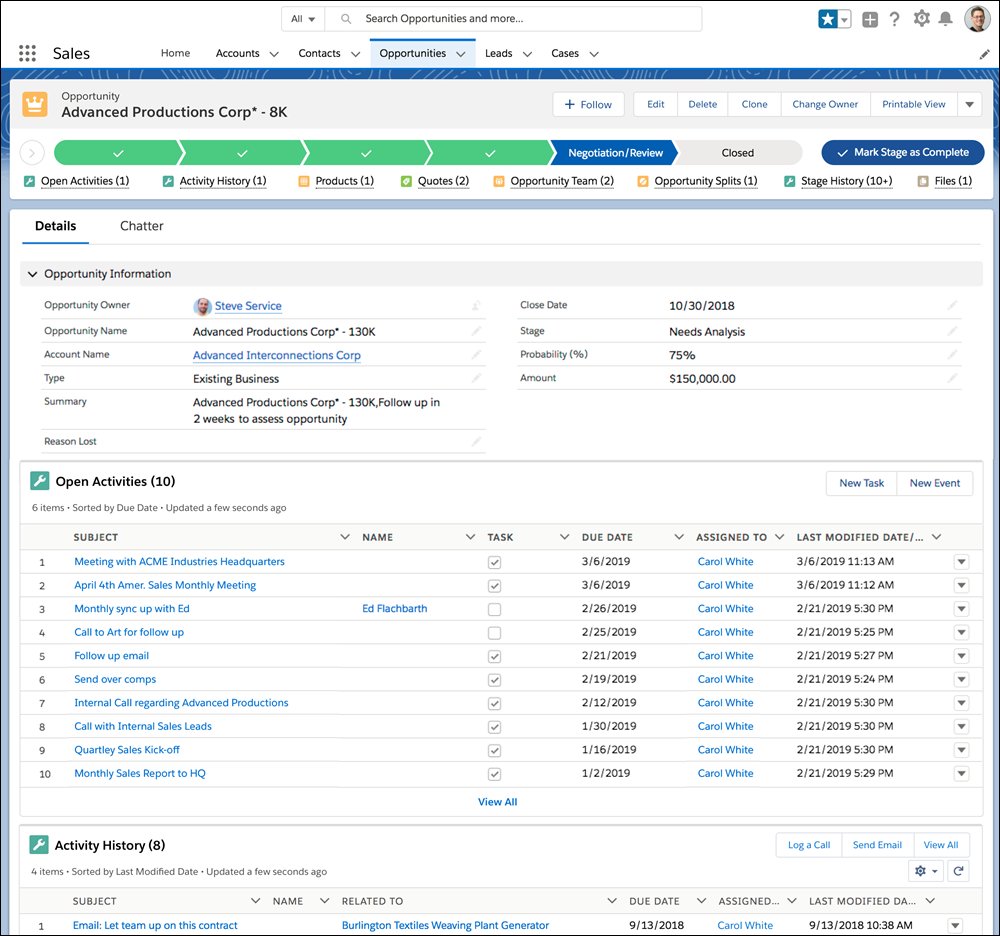
Task: Open the Opportunities tab
Action: click(x=413, y=53)
